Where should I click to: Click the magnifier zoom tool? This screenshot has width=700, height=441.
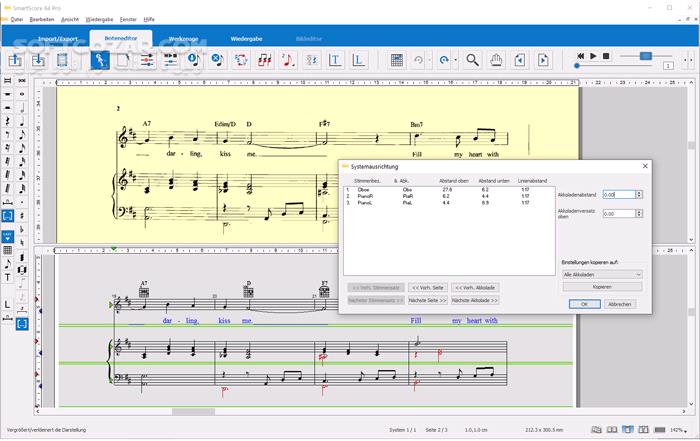click(x=472, y=60)
